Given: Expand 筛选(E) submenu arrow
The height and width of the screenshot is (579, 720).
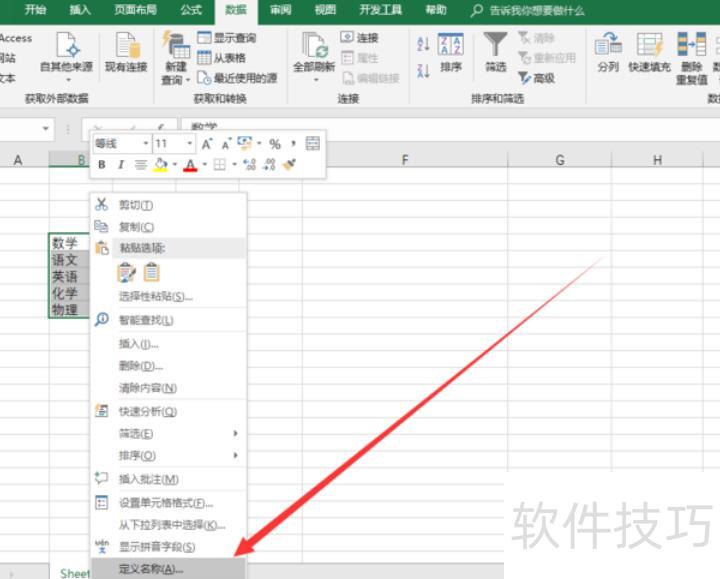Looking at the screenshot, I should click(x=235, y=433).
